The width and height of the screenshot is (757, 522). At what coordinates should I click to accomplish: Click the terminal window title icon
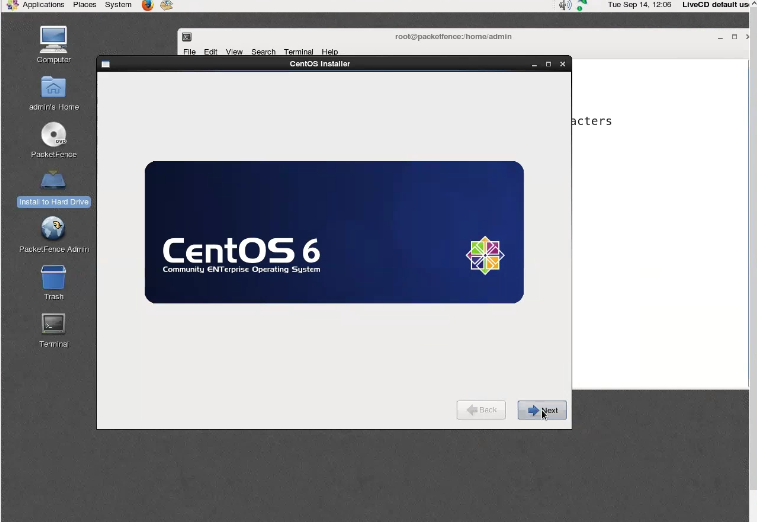[x=187, y=37]
